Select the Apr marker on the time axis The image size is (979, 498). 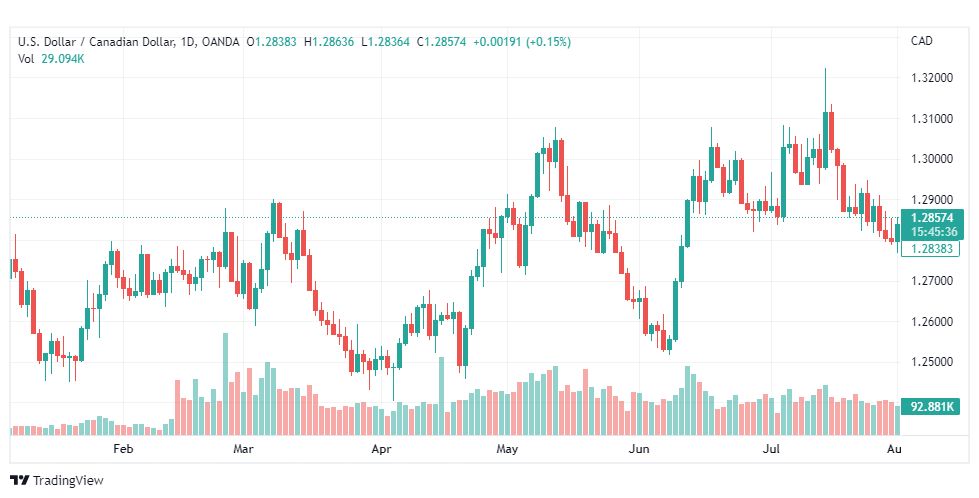click(x=381, y=450)
